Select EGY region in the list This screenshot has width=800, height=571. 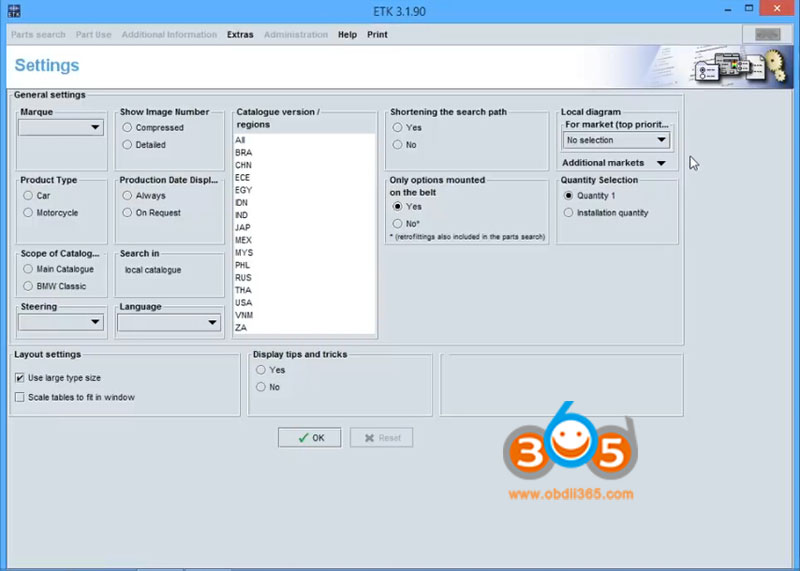[x=305, y=190]
